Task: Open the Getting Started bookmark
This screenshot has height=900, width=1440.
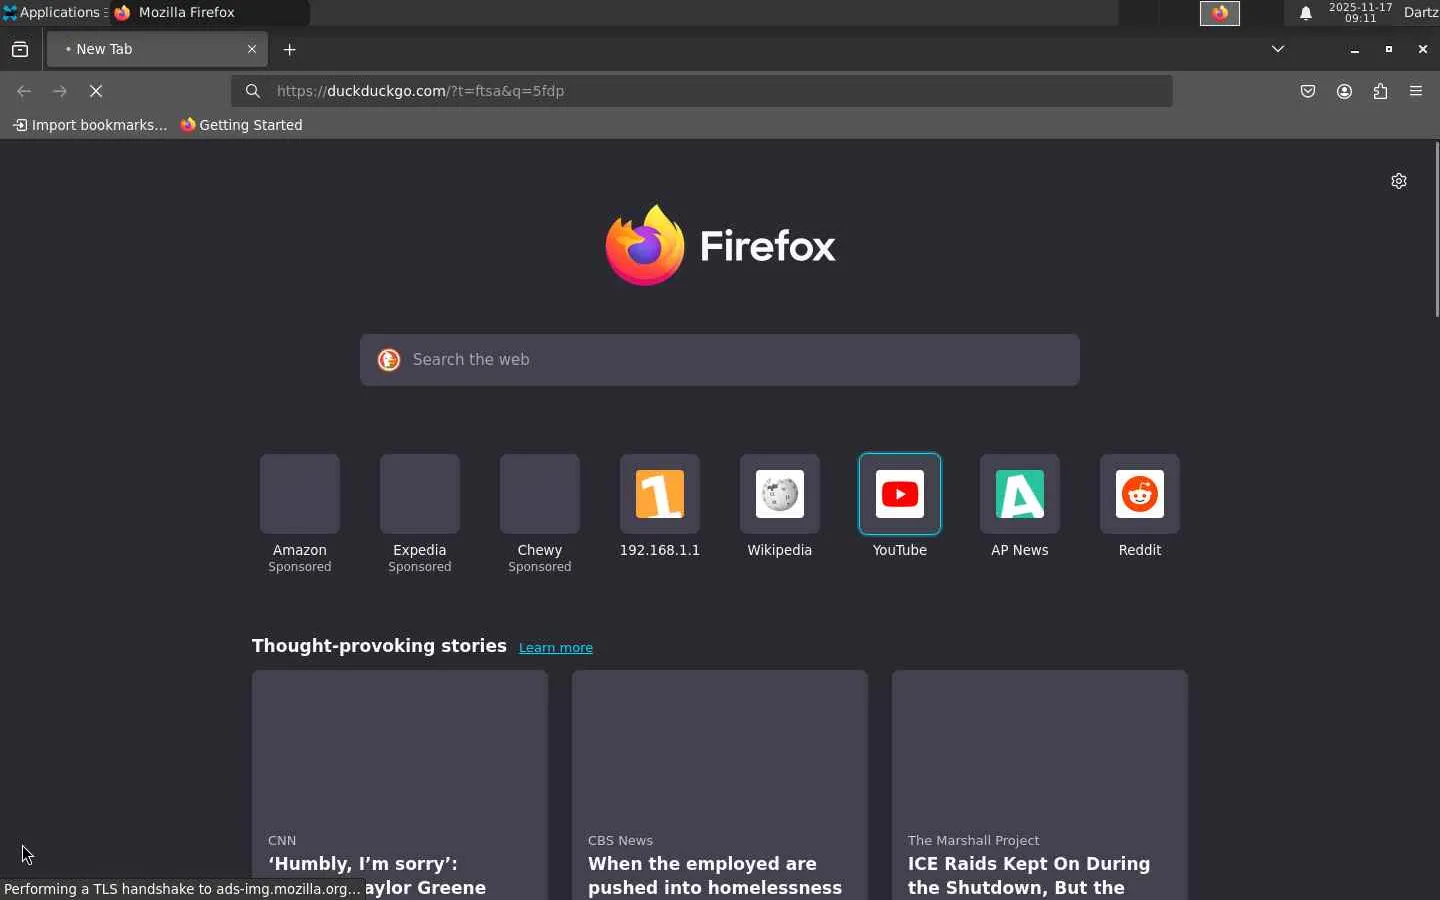Action: (x=242, y=125)
